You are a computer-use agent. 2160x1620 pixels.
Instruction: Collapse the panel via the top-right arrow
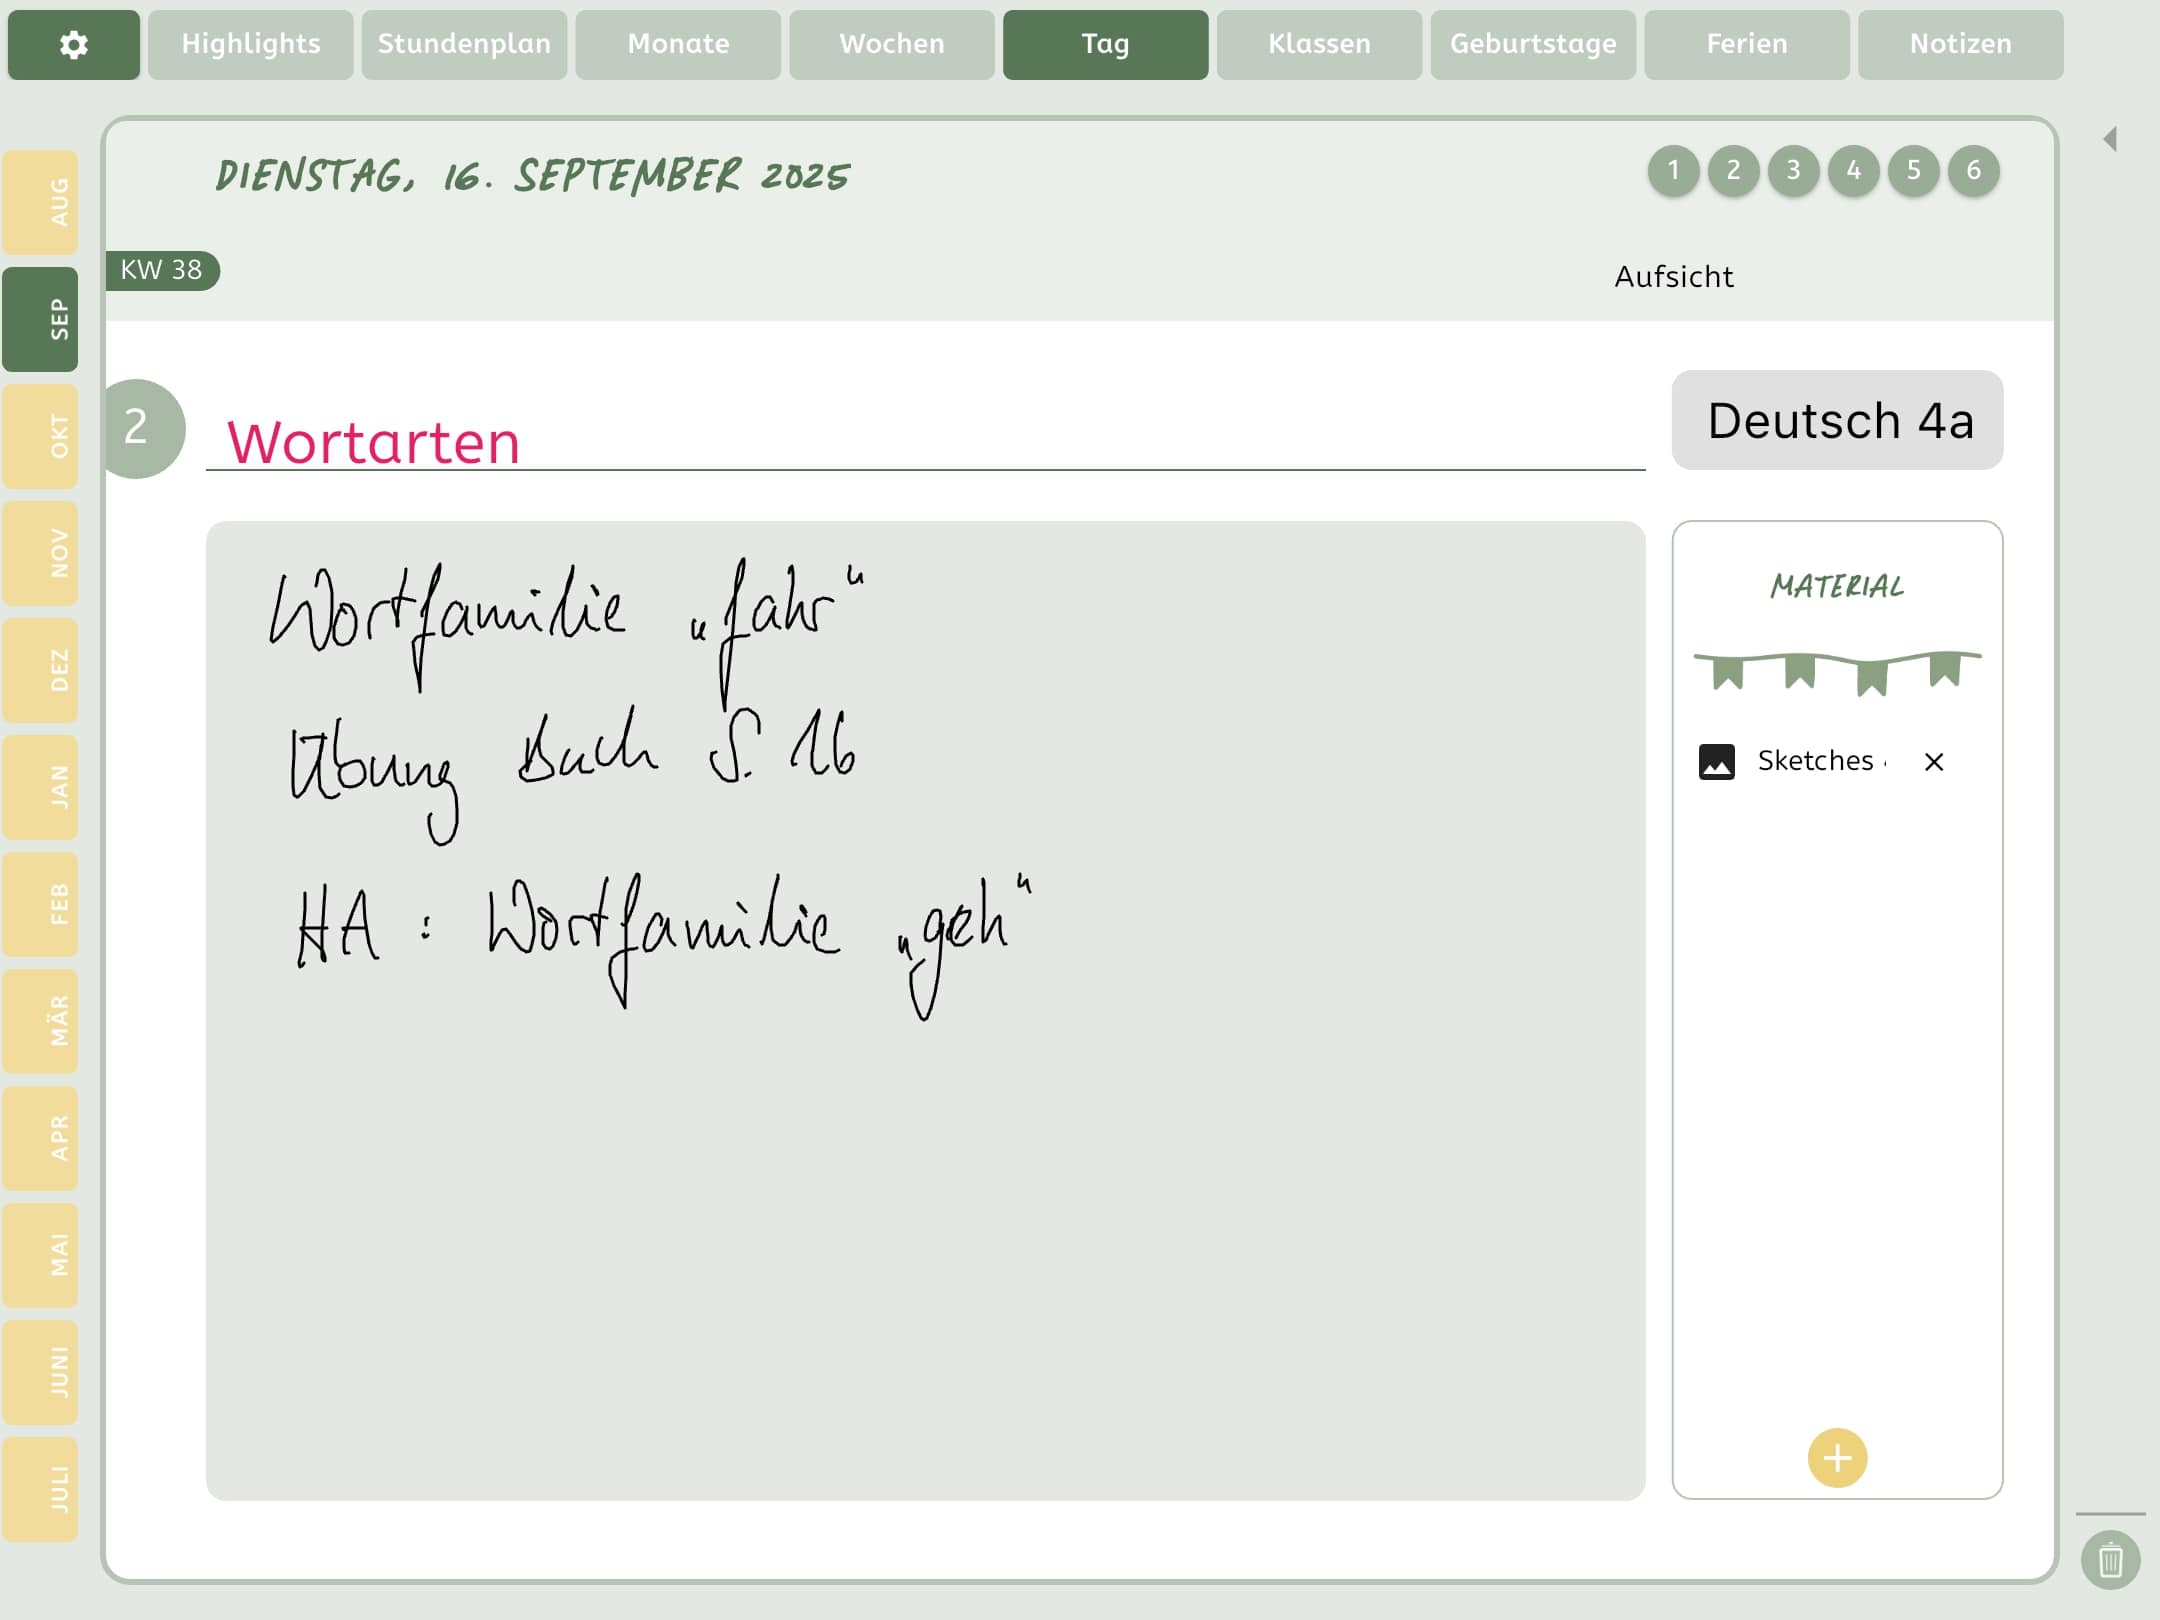2110,137
